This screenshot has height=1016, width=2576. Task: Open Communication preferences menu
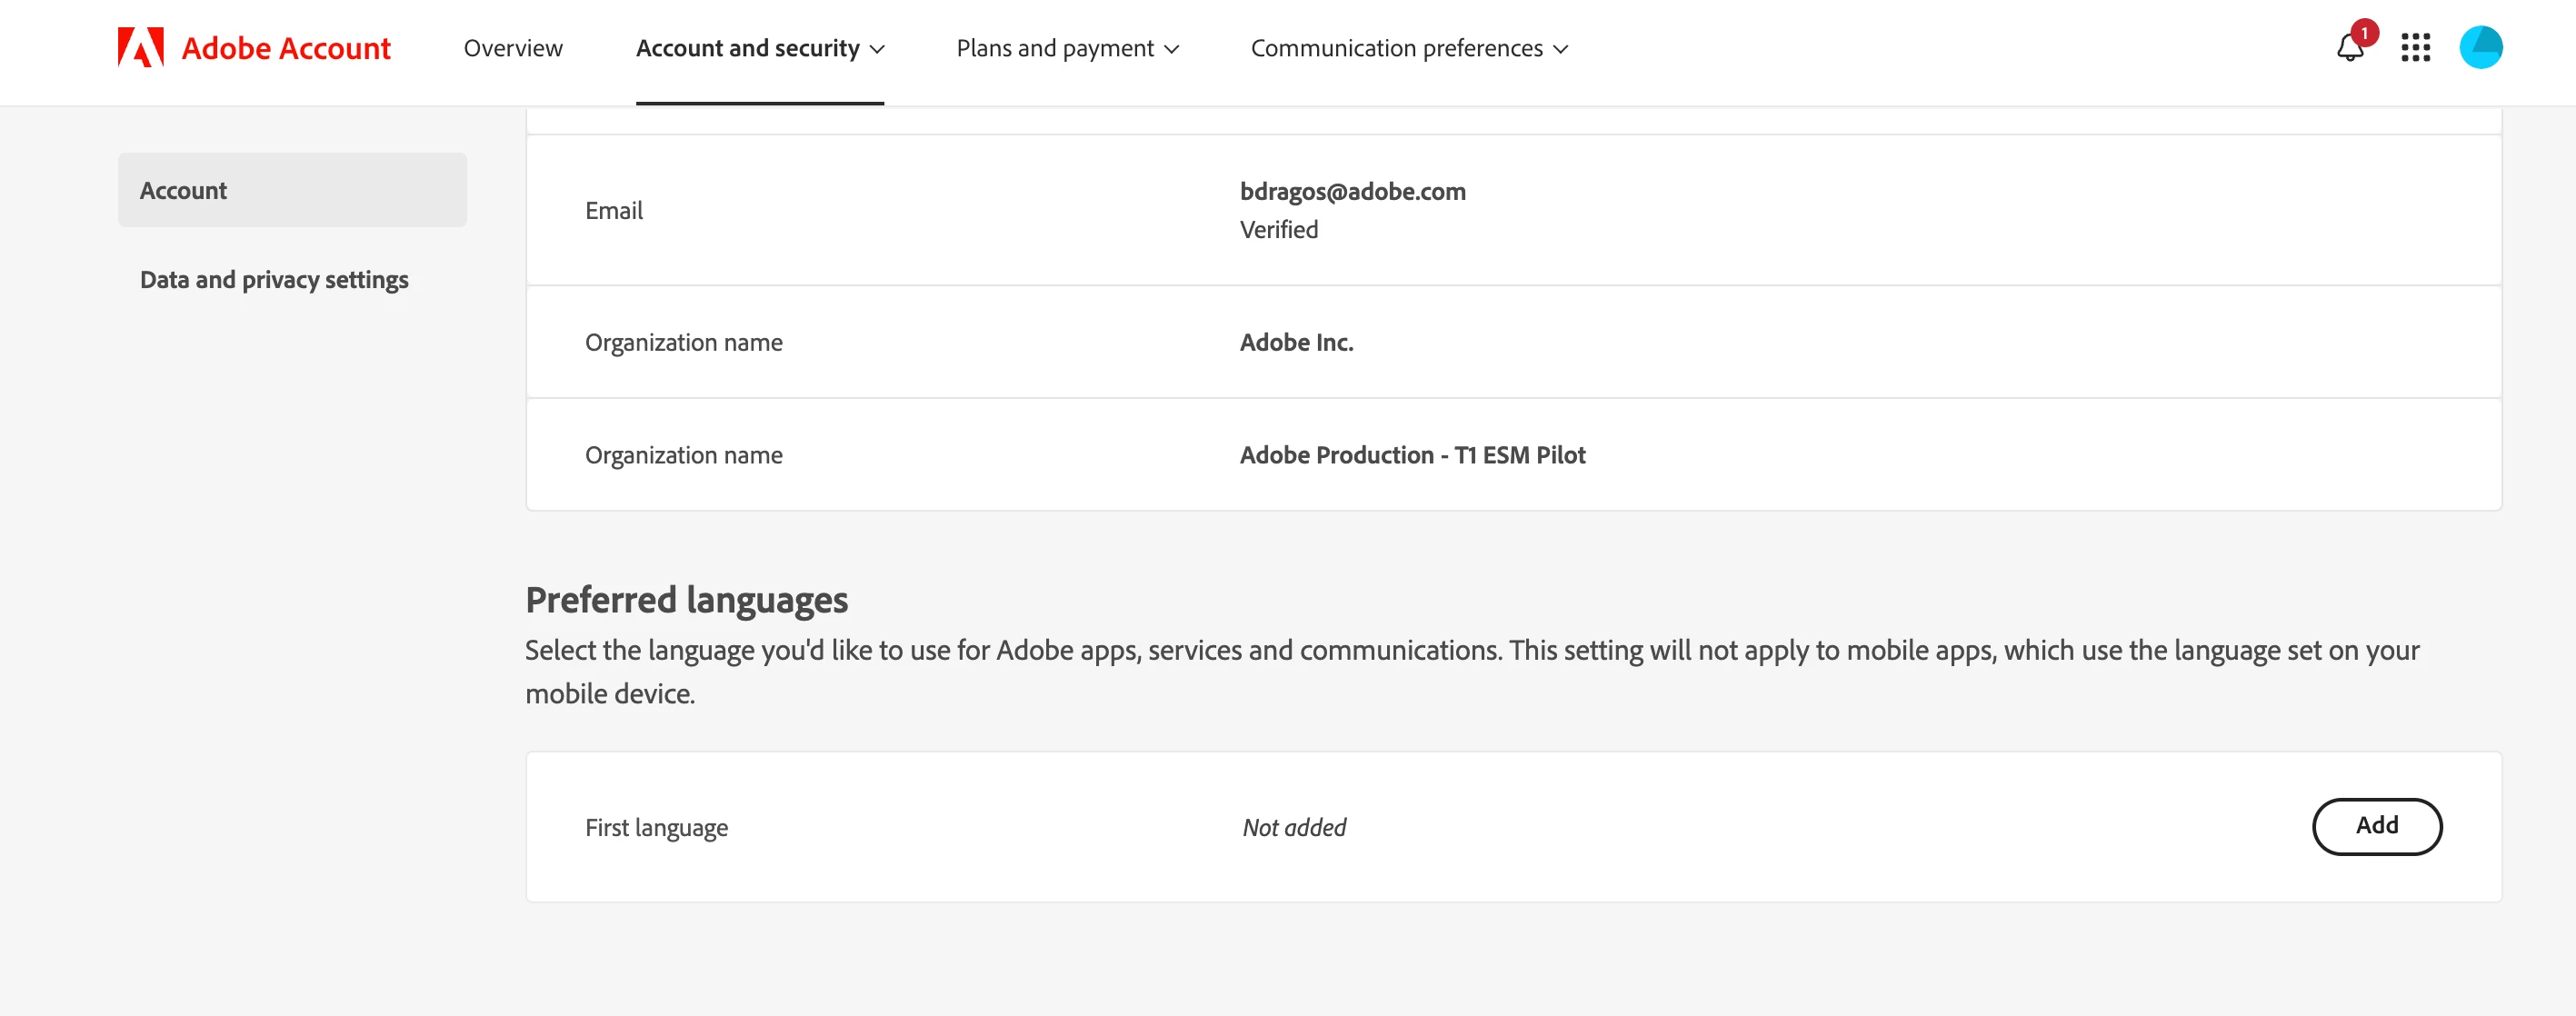click(x=1396, y=48)
